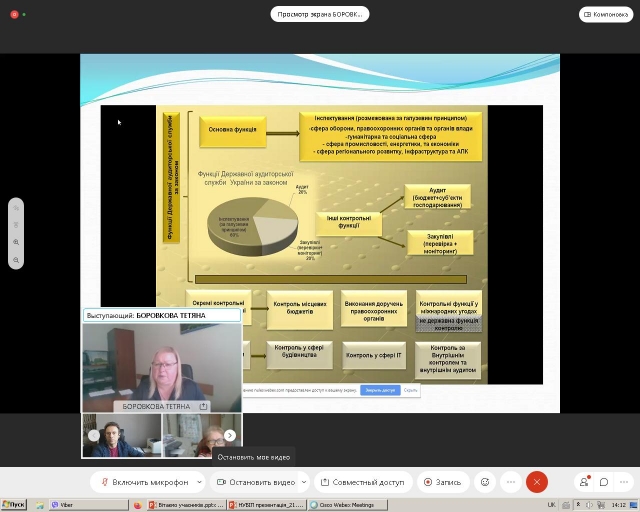Select woman with glasses video thumbnail
The width and height of the screenshot is (640, 512).
tap(202, 435)
